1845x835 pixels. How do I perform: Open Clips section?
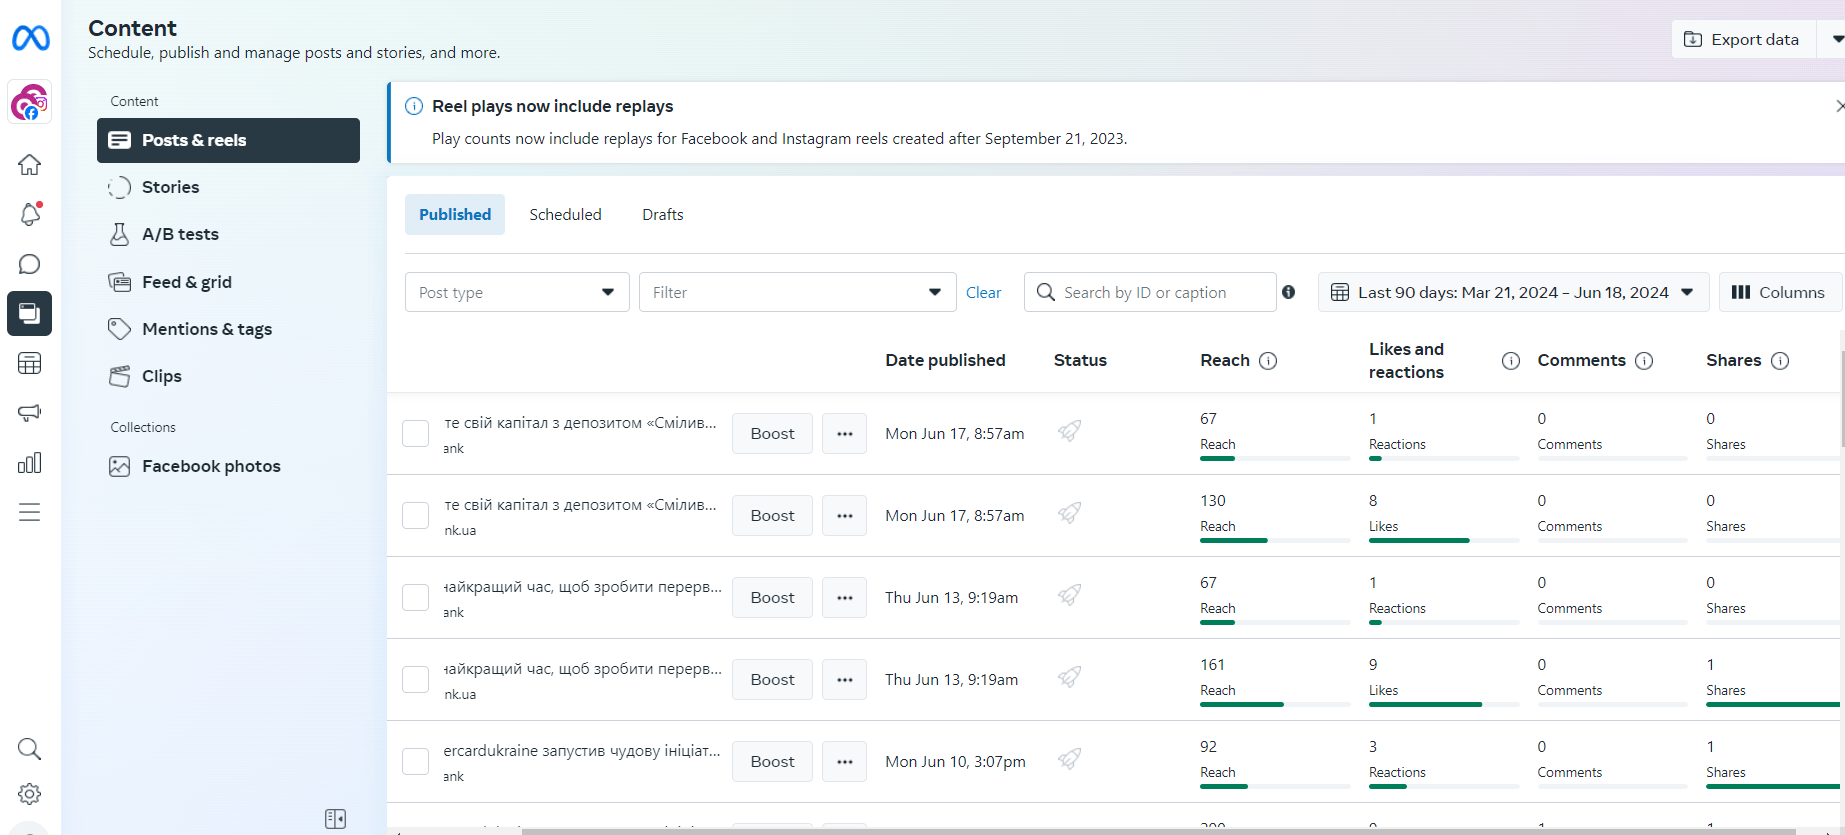pos(228,376)
